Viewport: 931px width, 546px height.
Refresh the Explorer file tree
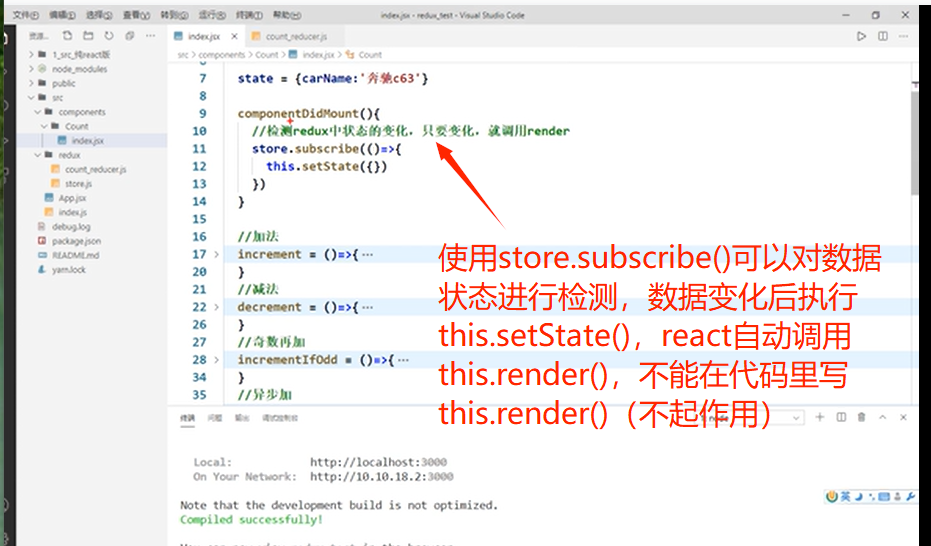click(x=109, y=36)
